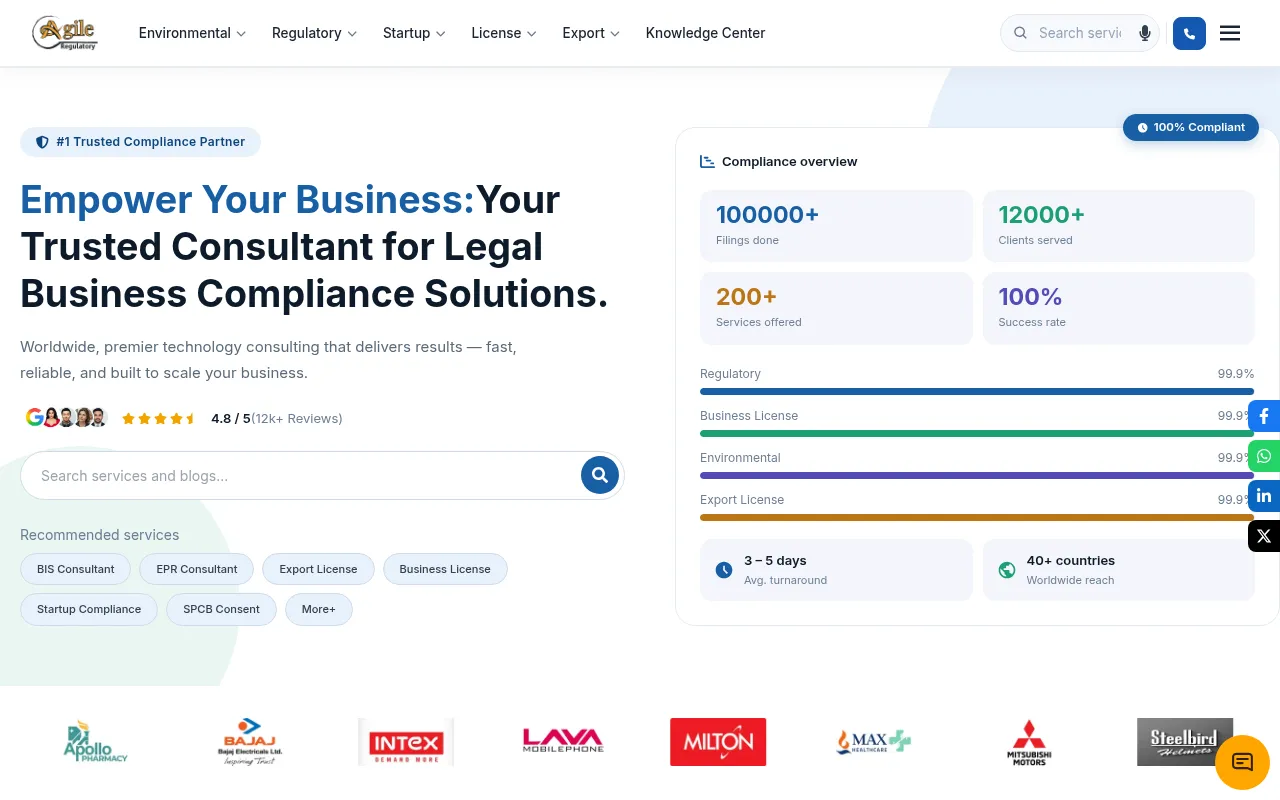
Task: Click the blue phone call button
Action: point(1189,33)
